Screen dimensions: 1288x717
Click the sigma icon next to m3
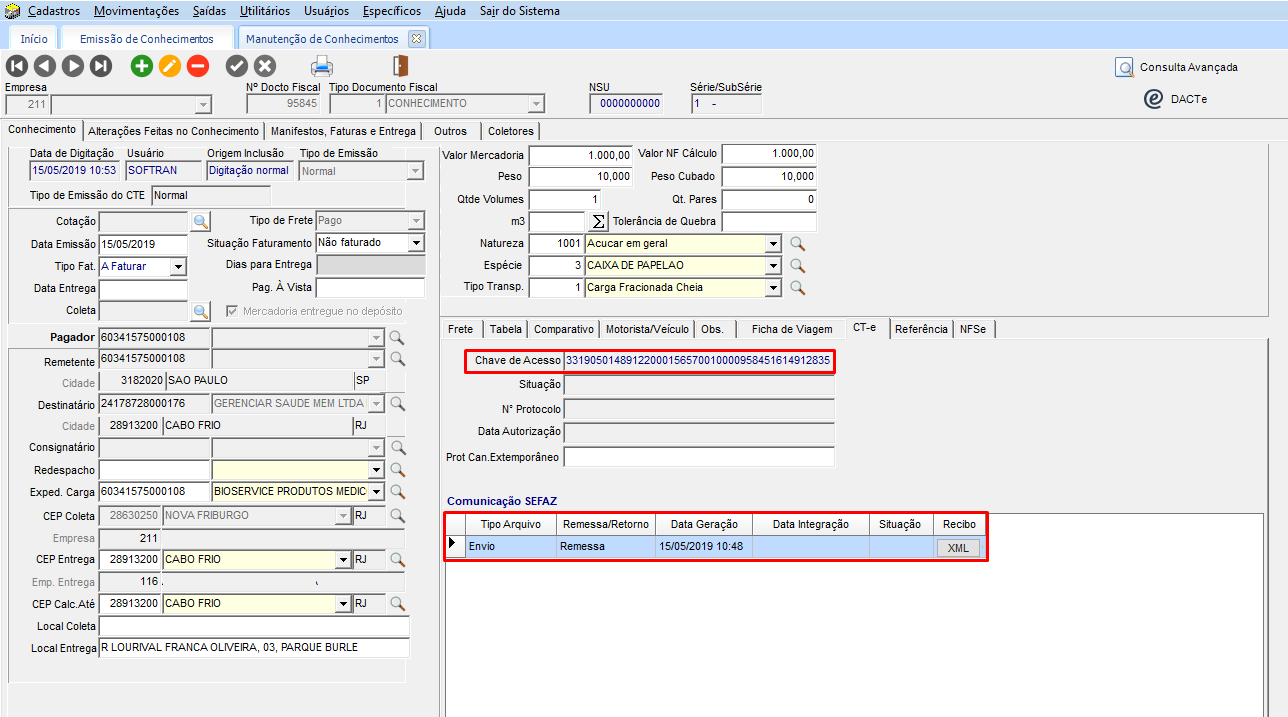pyautogui.click(x=599, y=221)
